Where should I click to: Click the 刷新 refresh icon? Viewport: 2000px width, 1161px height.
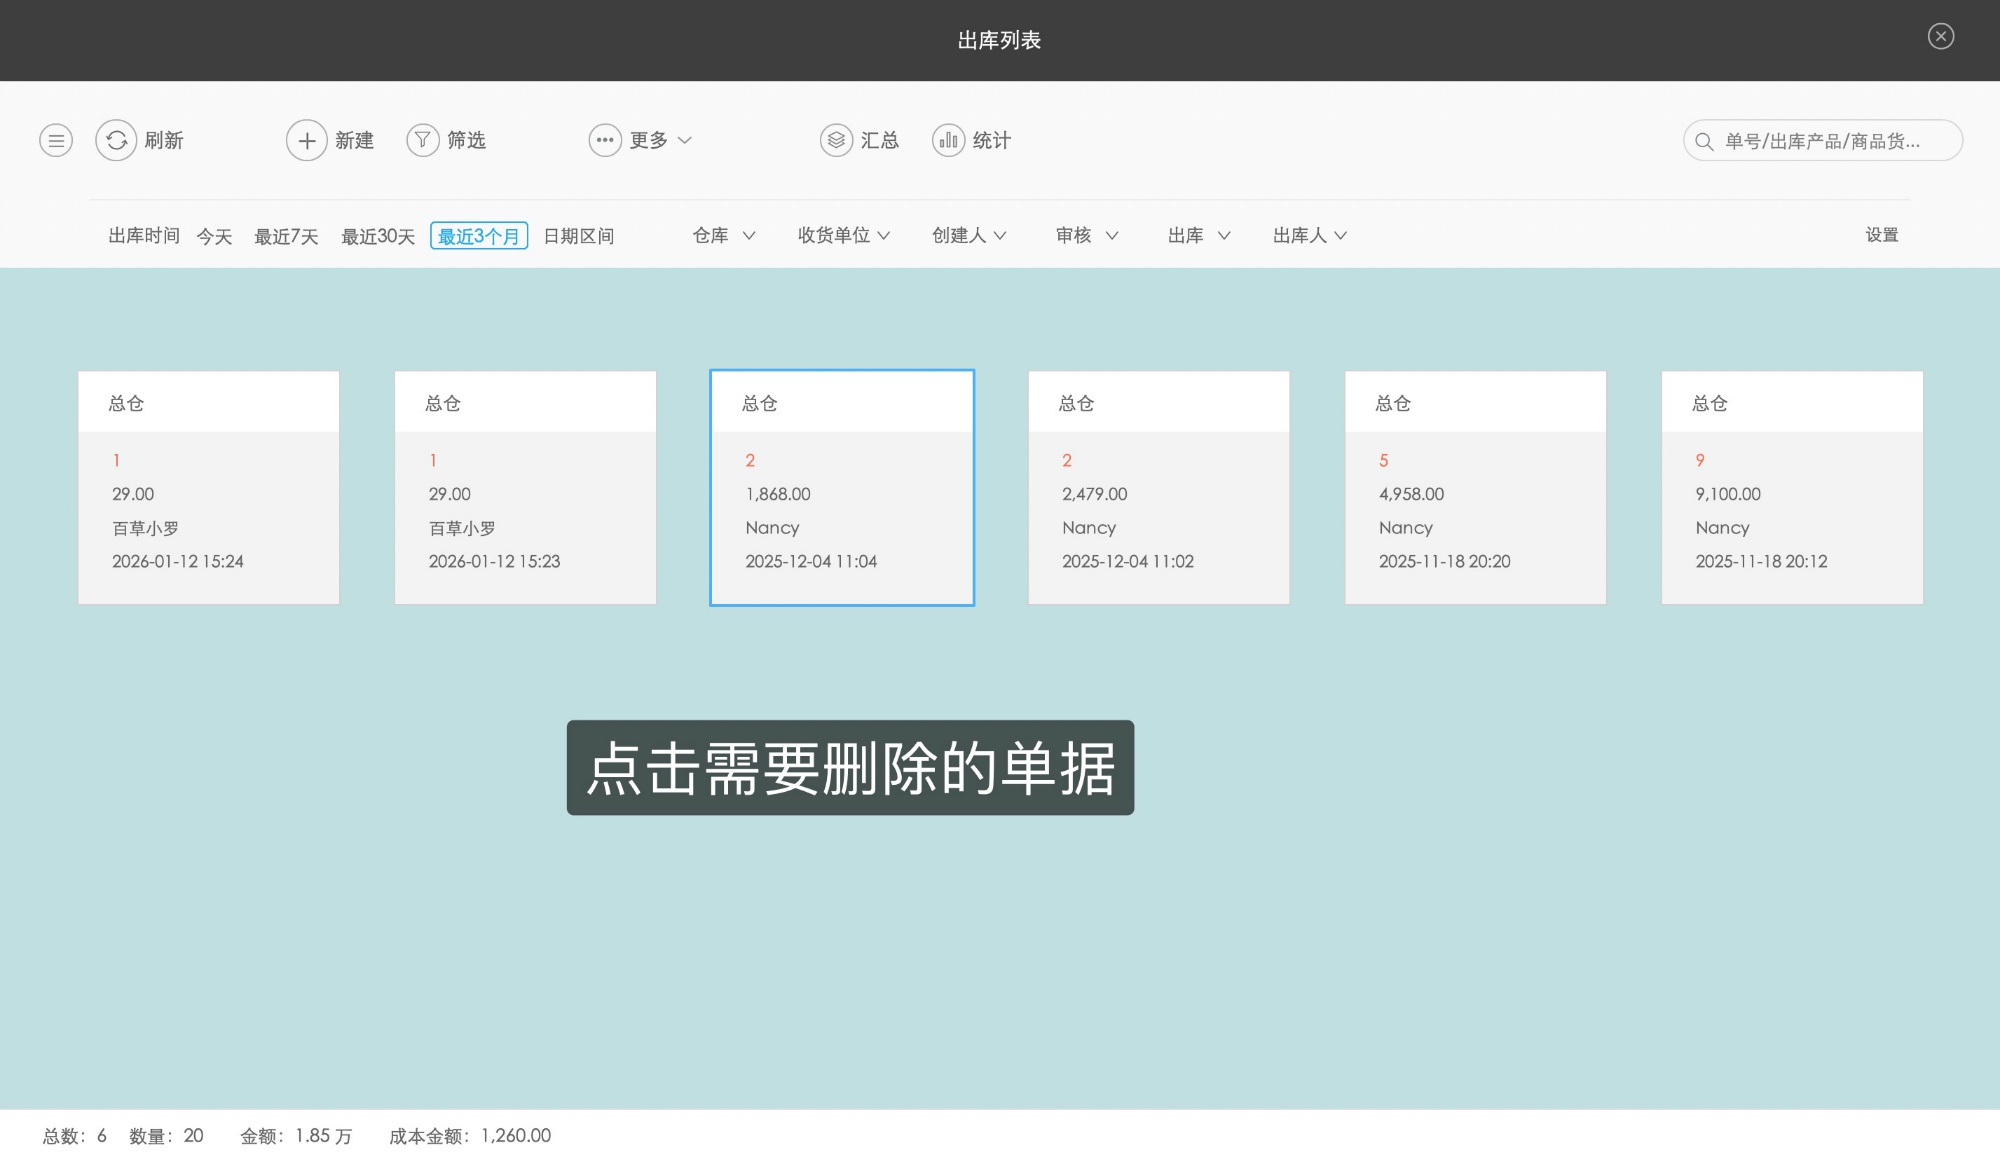115,140
